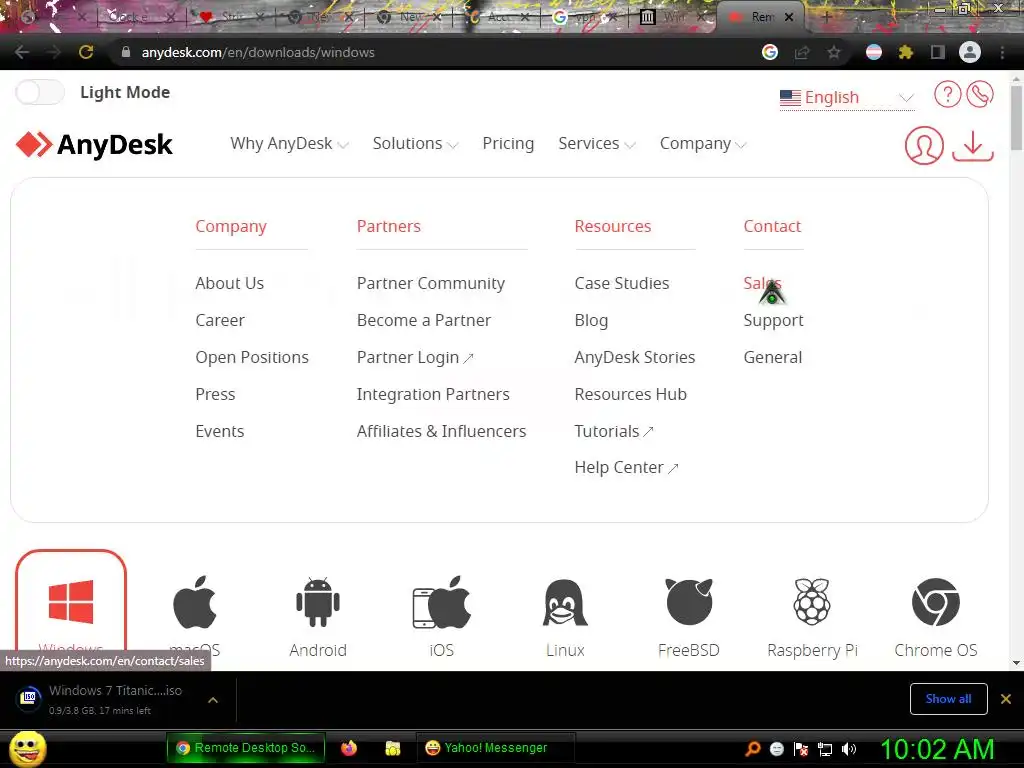Screen dimensions: 1024x768
Task: Open the Career link
Action: point(219,321)
